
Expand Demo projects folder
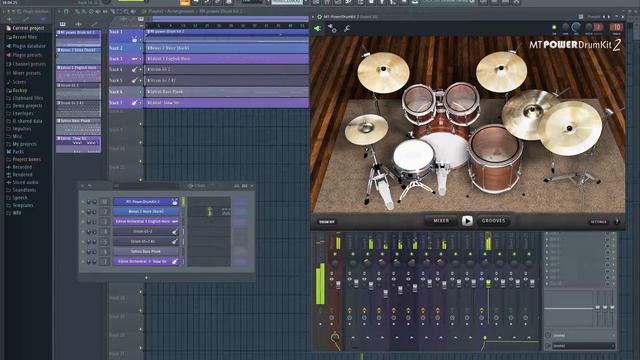(24, 106)
